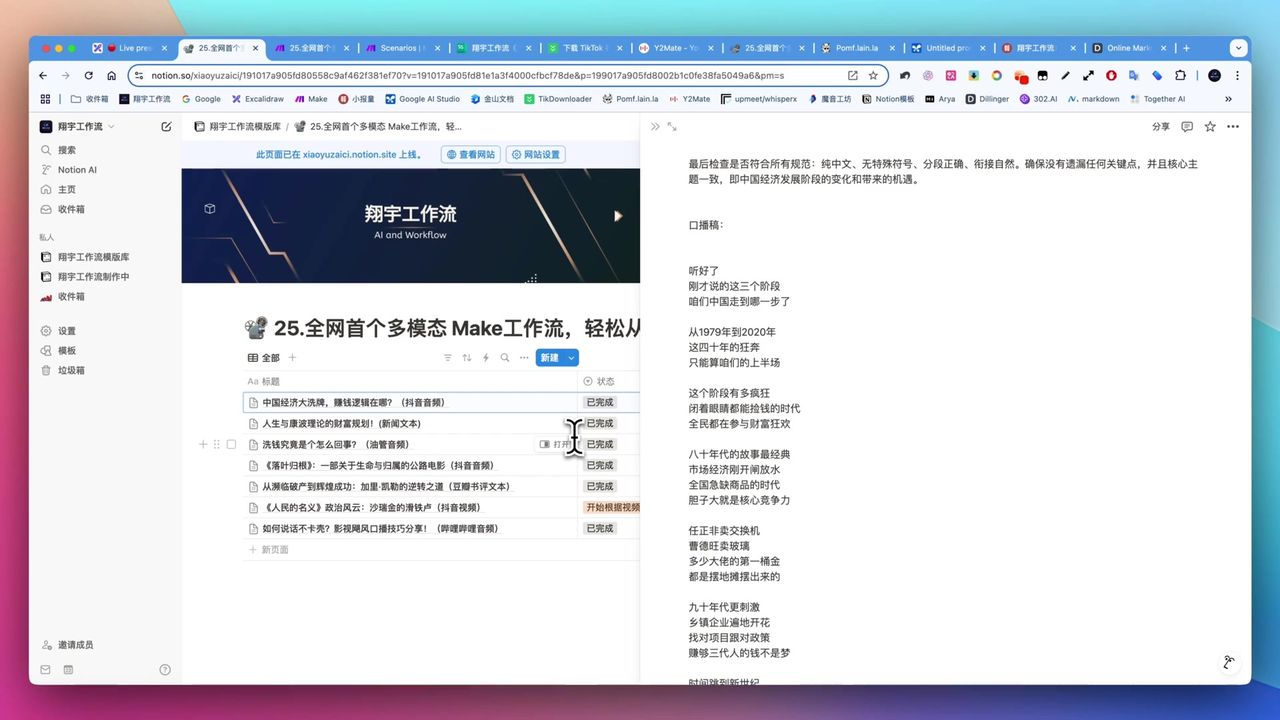Select the filter icon above the database table
The height and width of the screenshot is (720, 1280).
click(448, 357)
